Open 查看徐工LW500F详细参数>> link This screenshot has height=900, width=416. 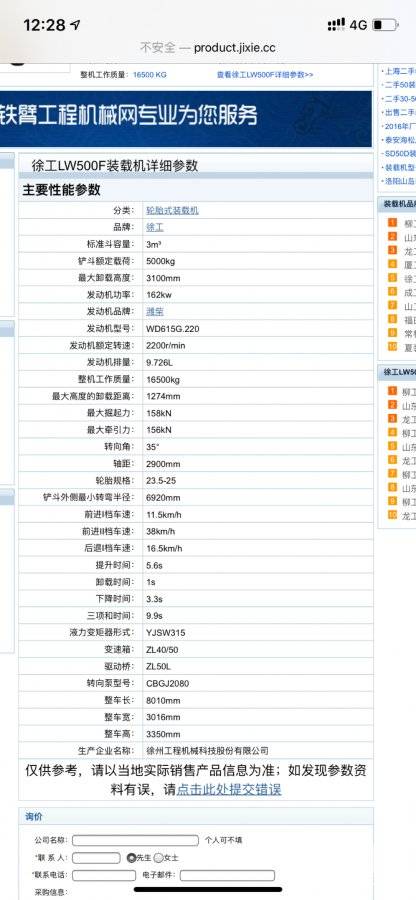[x=265, y=75]
